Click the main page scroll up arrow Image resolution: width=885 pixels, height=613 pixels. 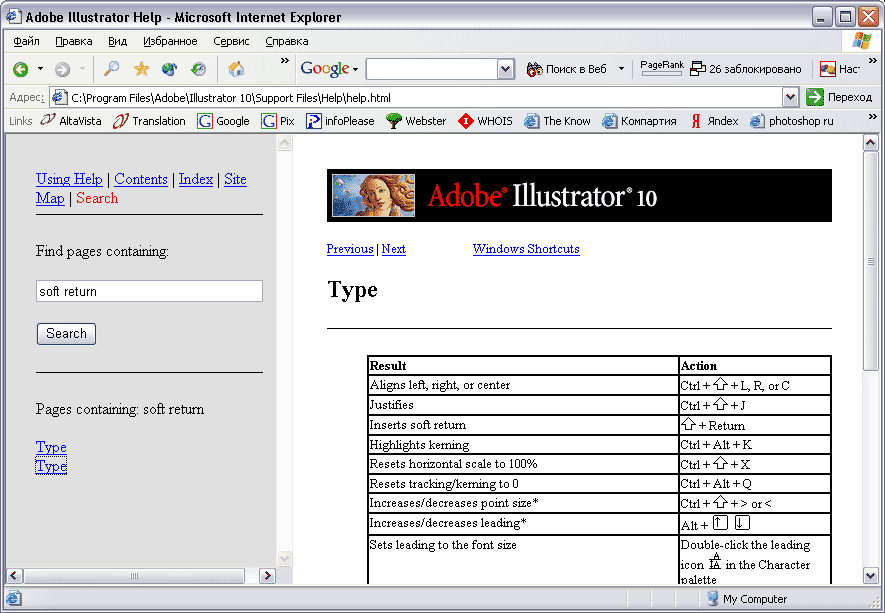870,143
